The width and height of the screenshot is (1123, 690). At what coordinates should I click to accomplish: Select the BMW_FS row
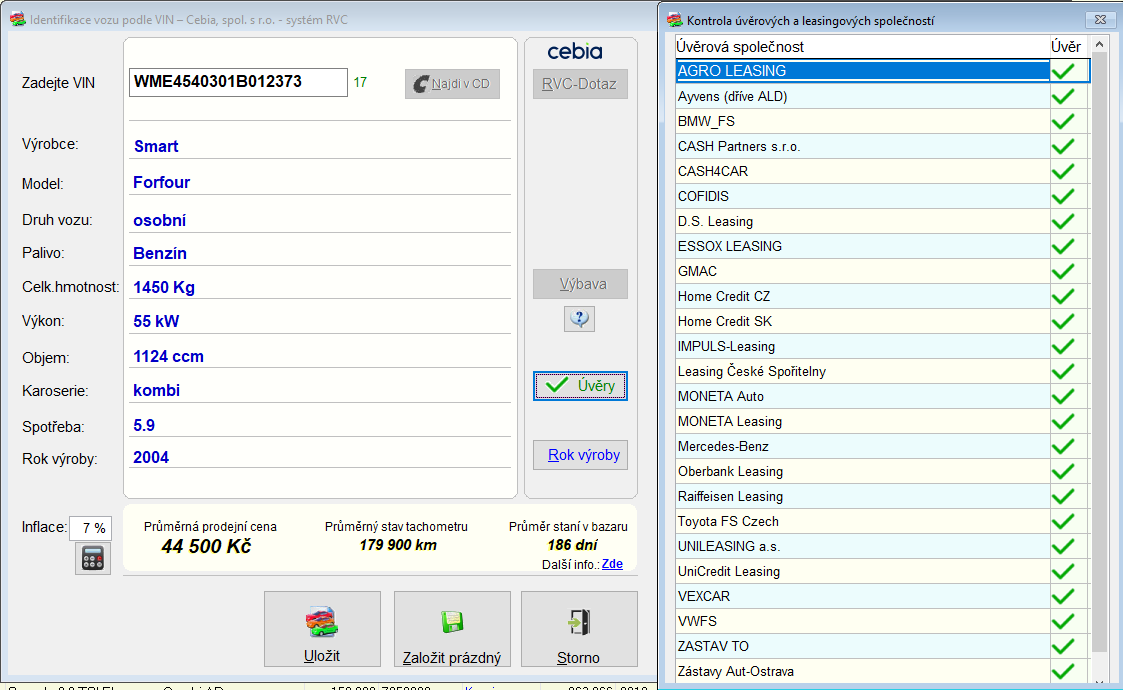[882, 121]
